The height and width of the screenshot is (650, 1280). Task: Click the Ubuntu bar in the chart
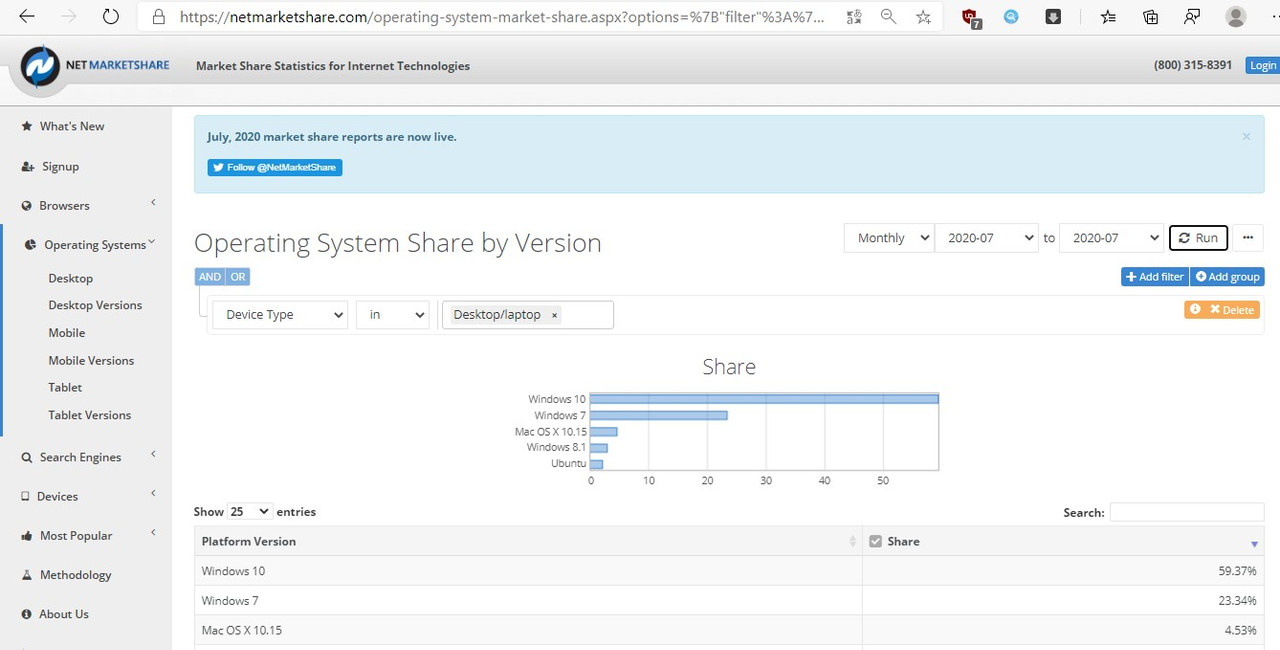point(597,464)
